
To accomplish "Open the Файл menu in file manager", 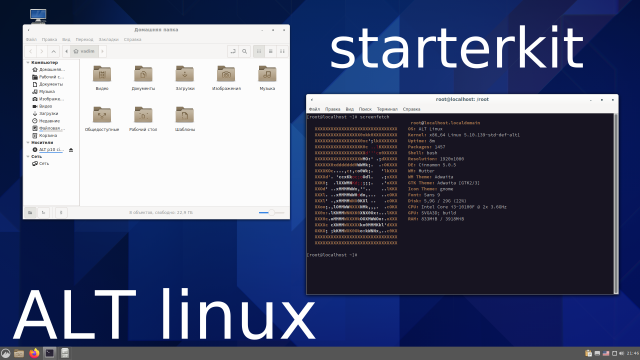I will click(31, 40).
